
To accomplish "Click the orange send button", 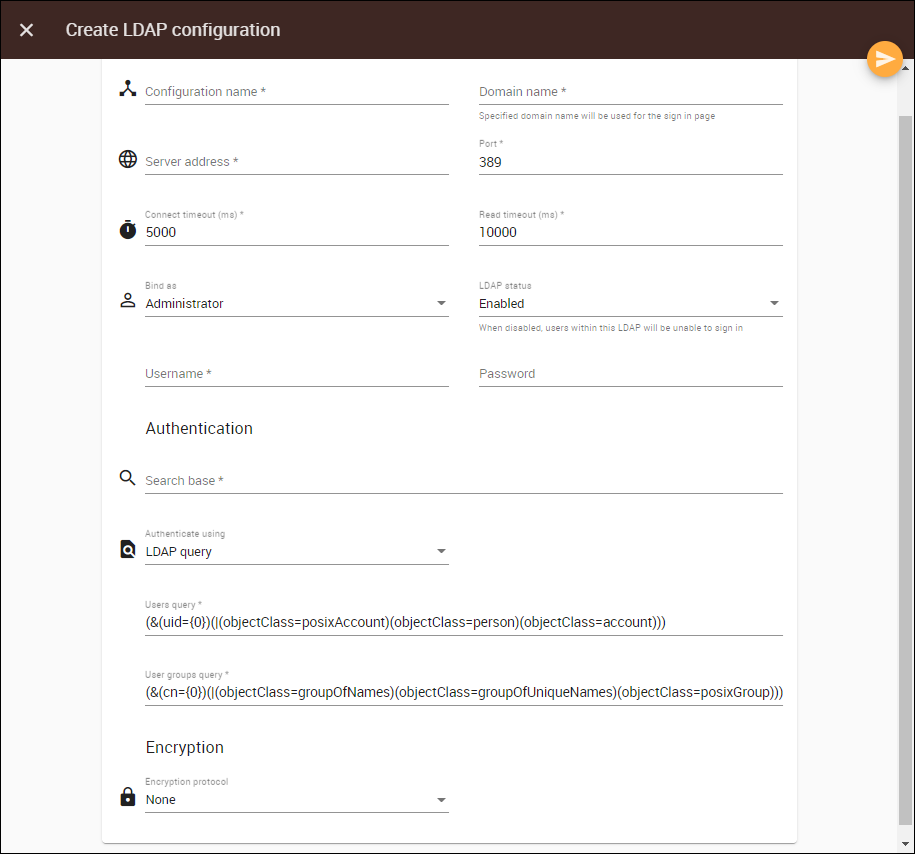I will 884,60.
